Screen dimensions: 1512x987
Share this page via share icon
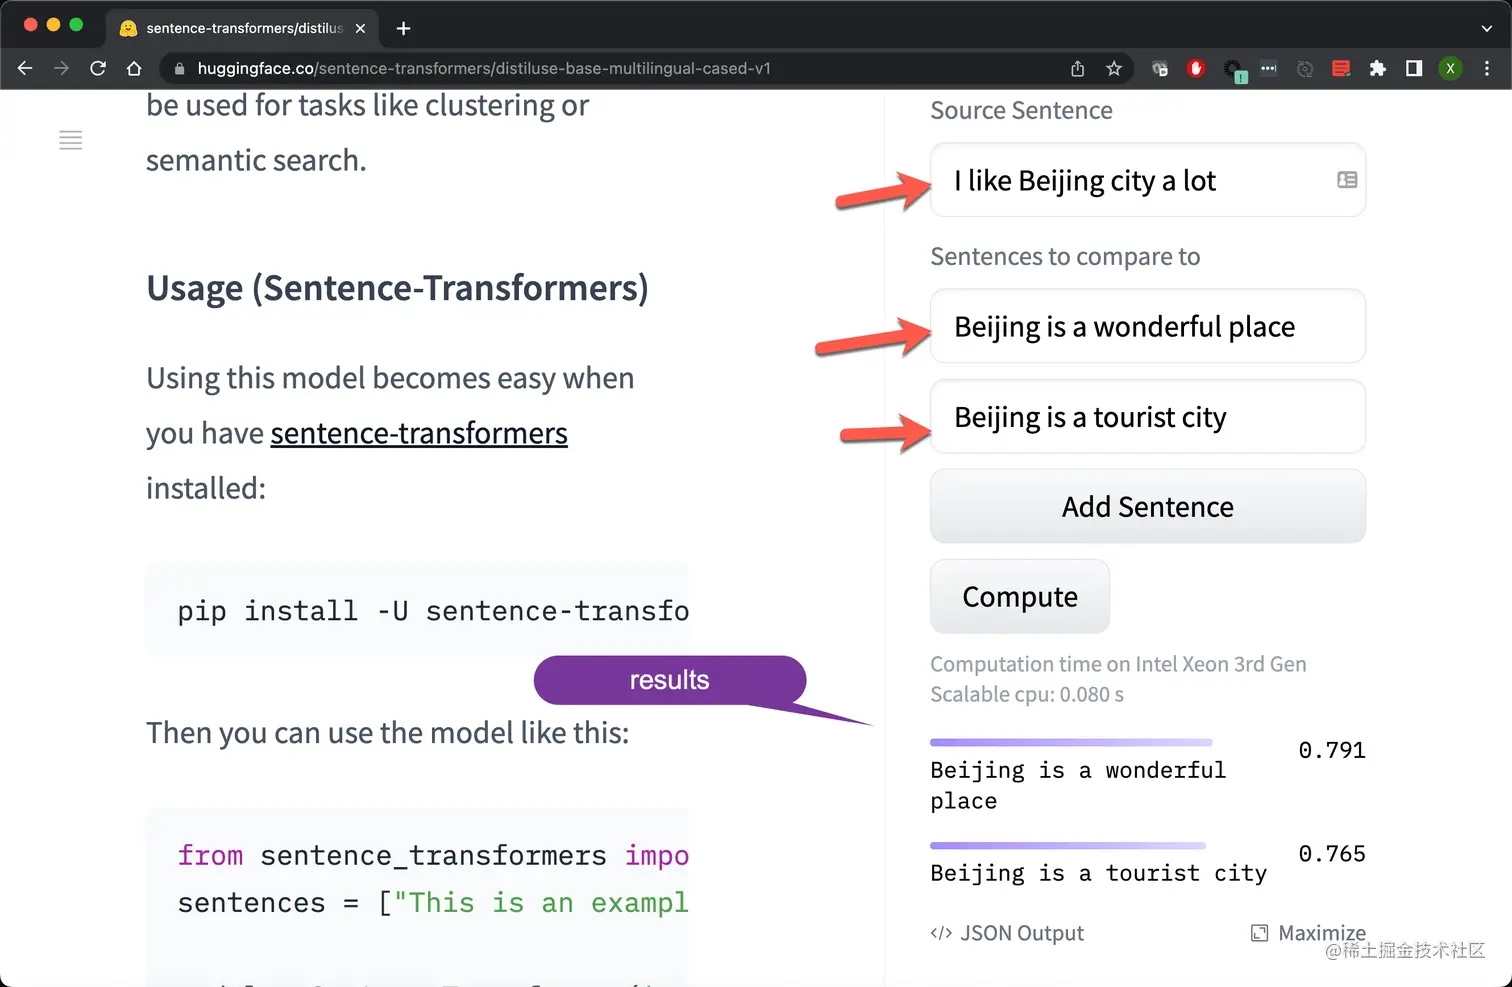click(x=1077, y=68)
